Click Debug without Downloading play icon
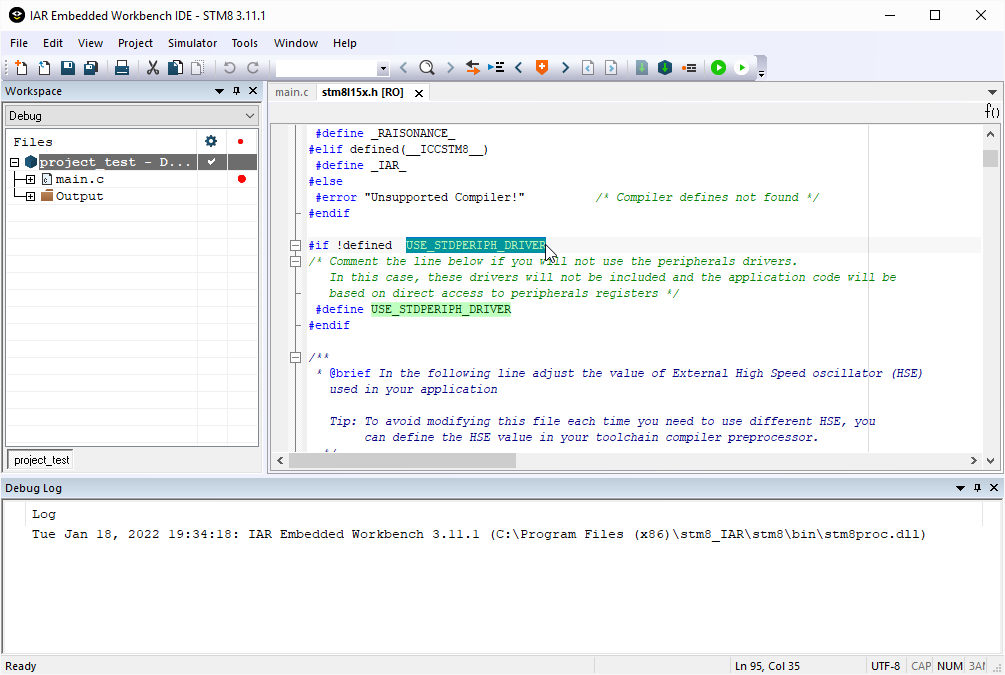The width and height of the screenshot is (1005, 675). [x=742, y=67]
